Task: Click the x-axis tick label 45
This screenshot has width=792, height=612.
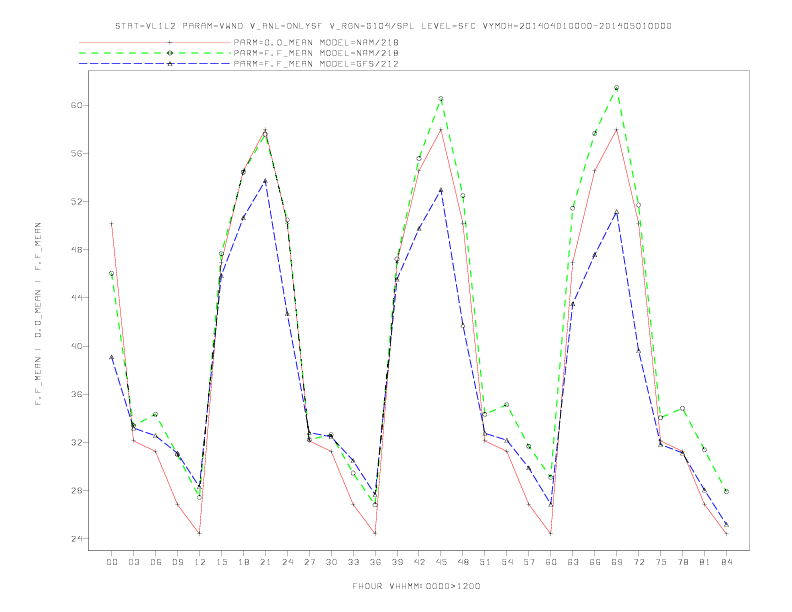Action: (441, 562)
